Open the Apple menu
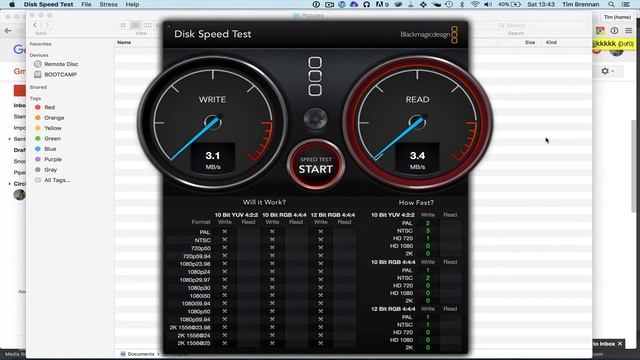Viewport: 640px width, 360px height. tap(12, 4)
